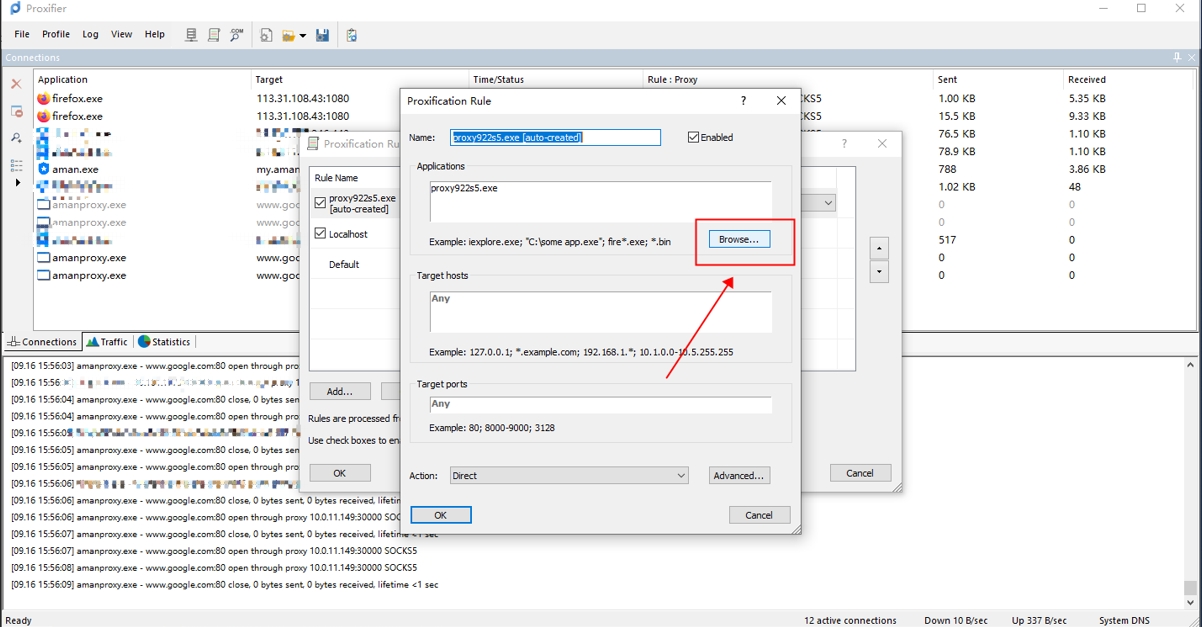Viewport: 1202px width, 627px height.
Task: Click the log panel vertical scrollbar
Action: (1190, 480)
